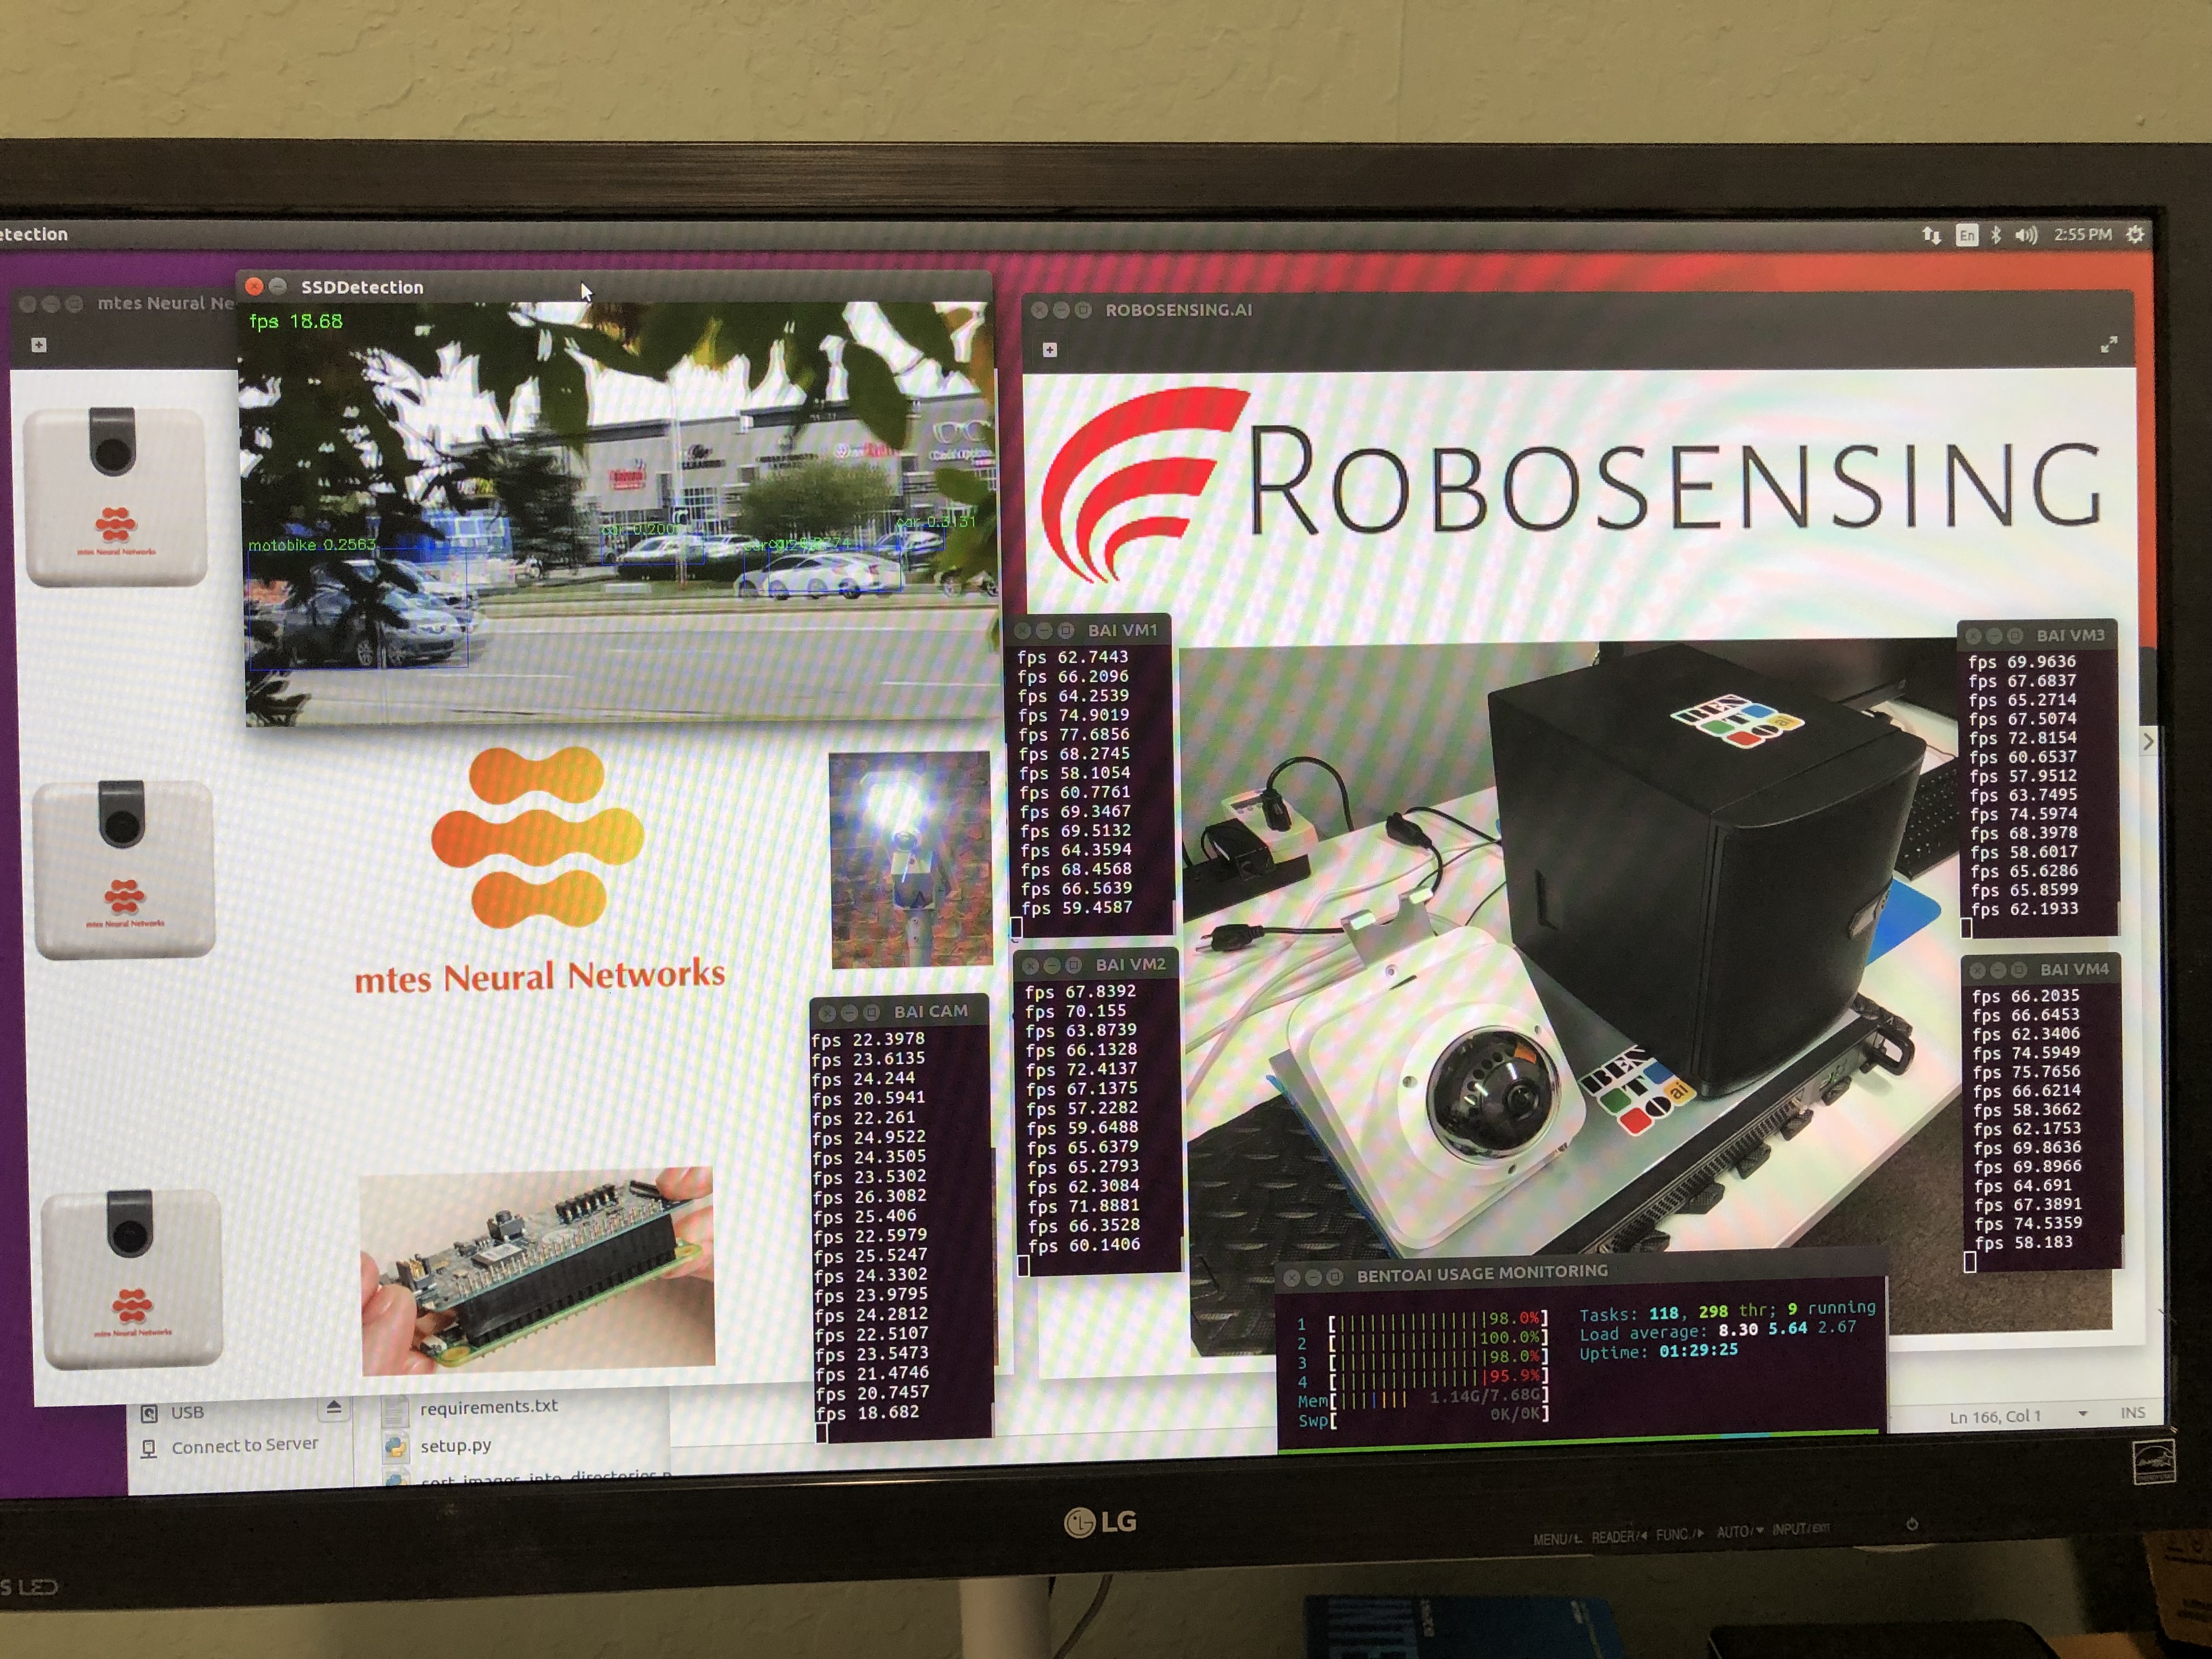Screen dimensions: 2212x1659
Task: Click the network up/down arrows indicator
Action: [1931, 235]
